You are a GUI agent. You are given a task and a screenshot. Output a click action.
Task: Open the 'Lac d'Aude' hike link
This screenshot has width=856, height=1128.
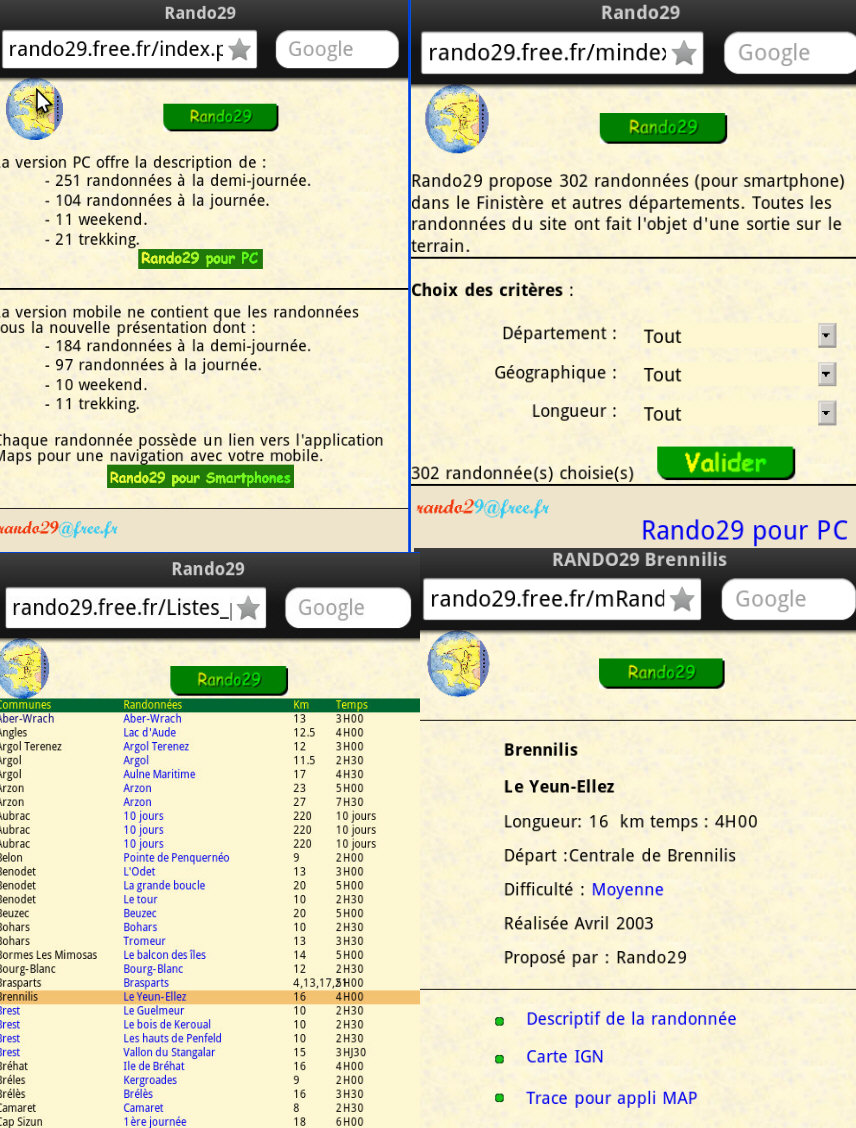pos(150,732)
